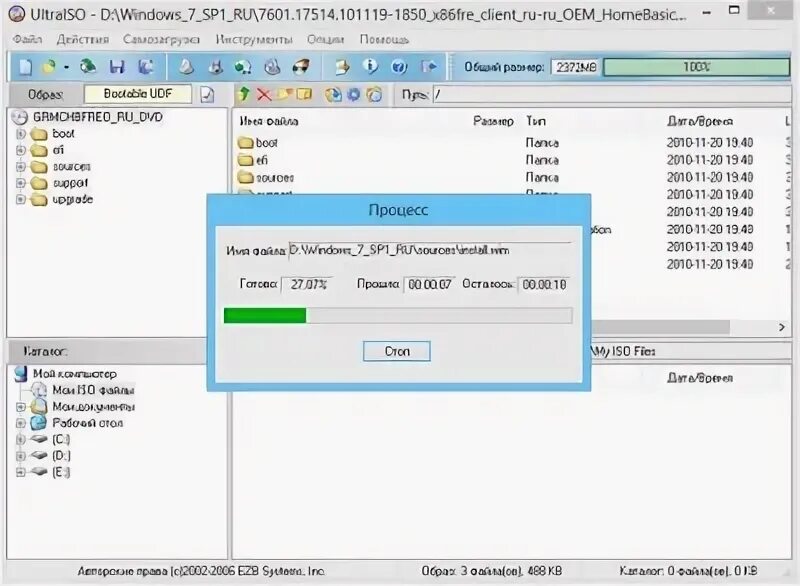
Task: Click the Convert image format icon
Action: click(x=243, y=67)
